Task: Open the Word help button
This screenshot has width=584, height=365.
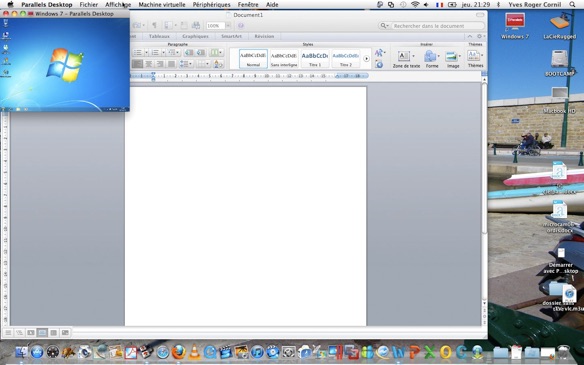Action: 241,25
